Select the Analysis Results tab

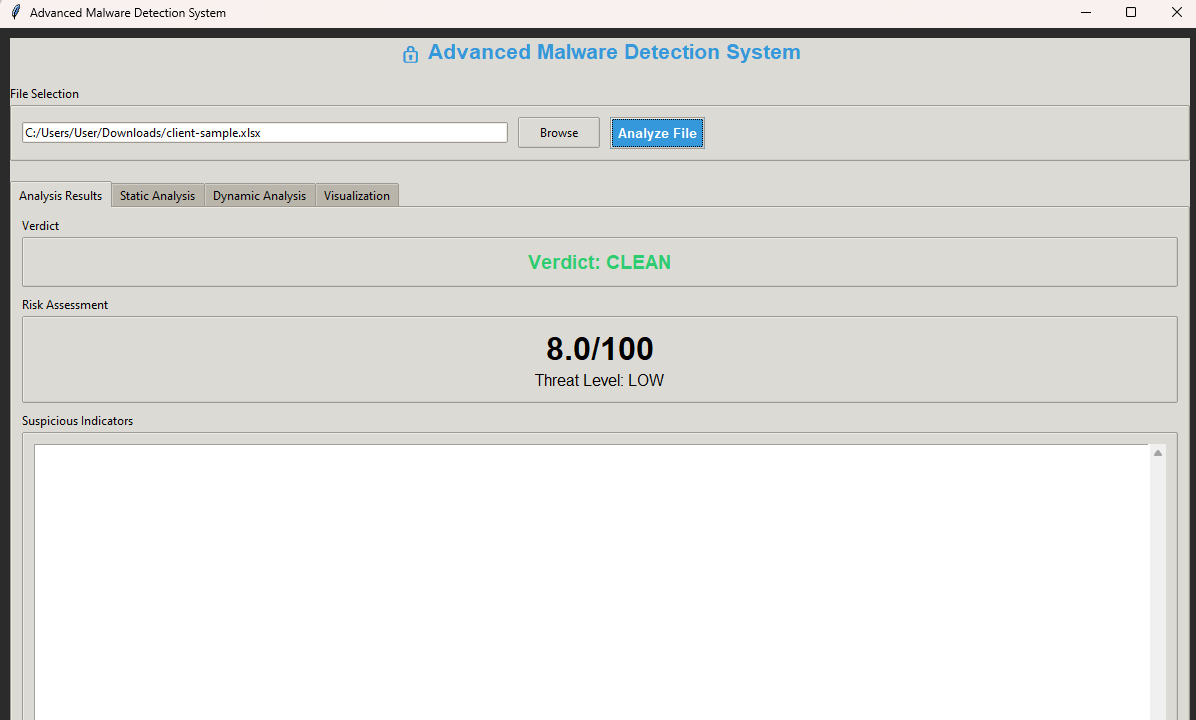[61, 196]
